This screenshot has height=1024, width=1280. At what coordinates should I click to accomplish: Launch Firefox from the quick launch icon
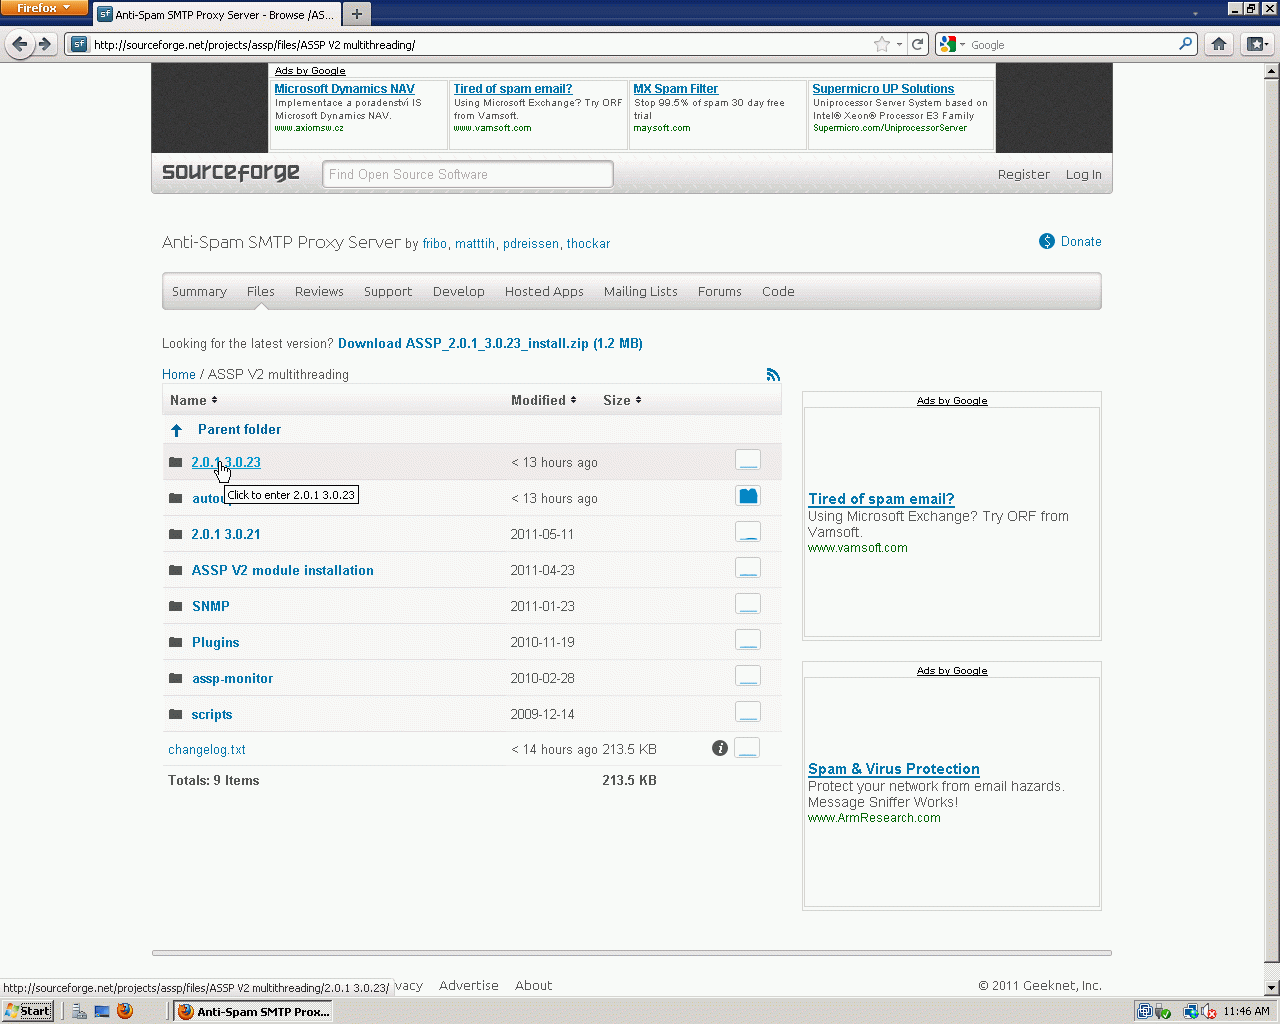coord(125,1011)
